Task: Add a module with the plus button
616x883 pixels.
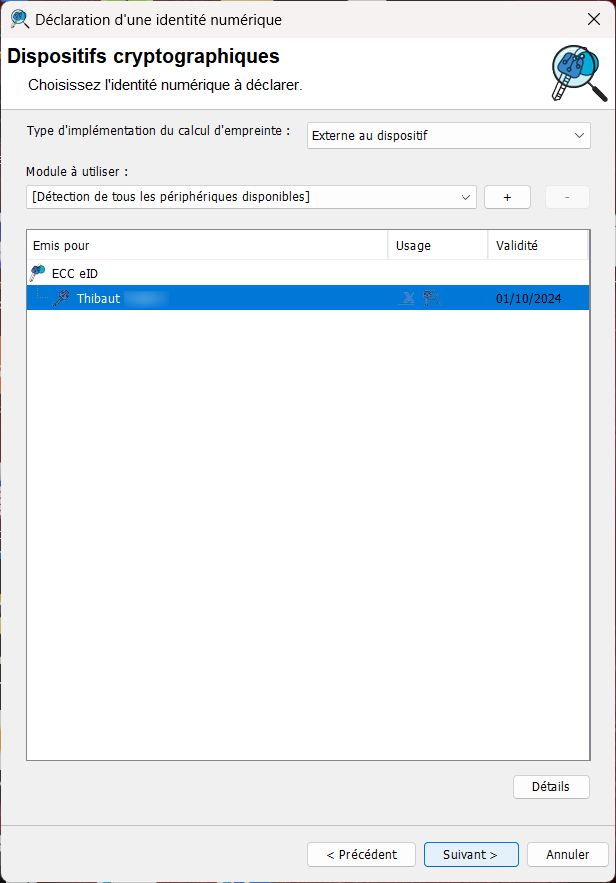Action: point(507,197)
